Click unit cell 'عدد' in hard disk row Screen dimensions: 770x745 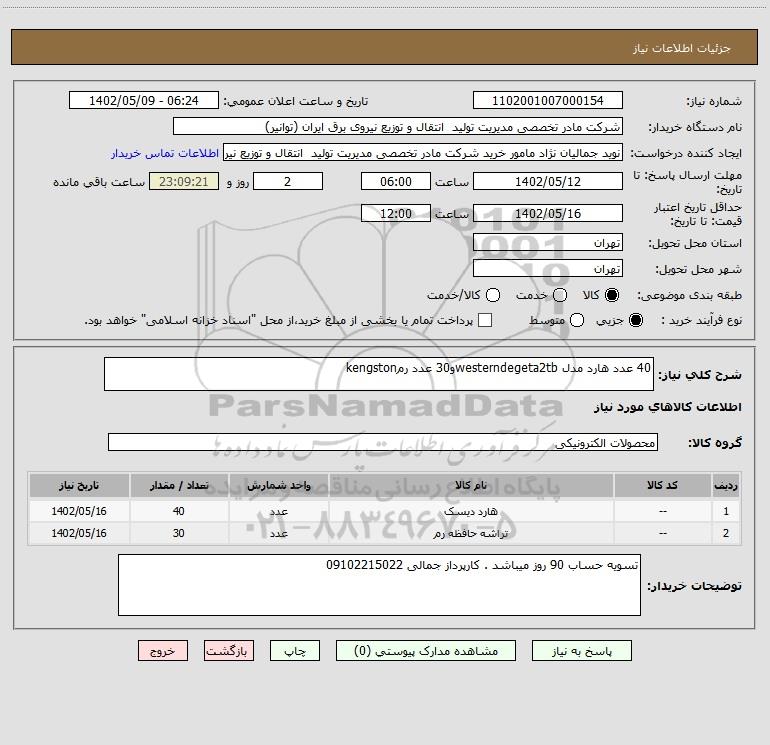278,511
